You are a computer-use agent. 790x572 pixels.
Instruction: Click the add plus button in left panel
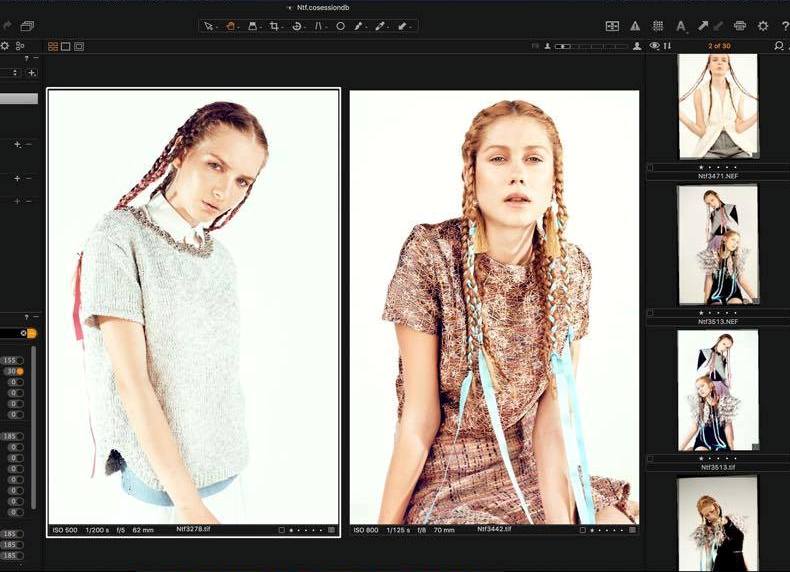(x=32, y=73)
